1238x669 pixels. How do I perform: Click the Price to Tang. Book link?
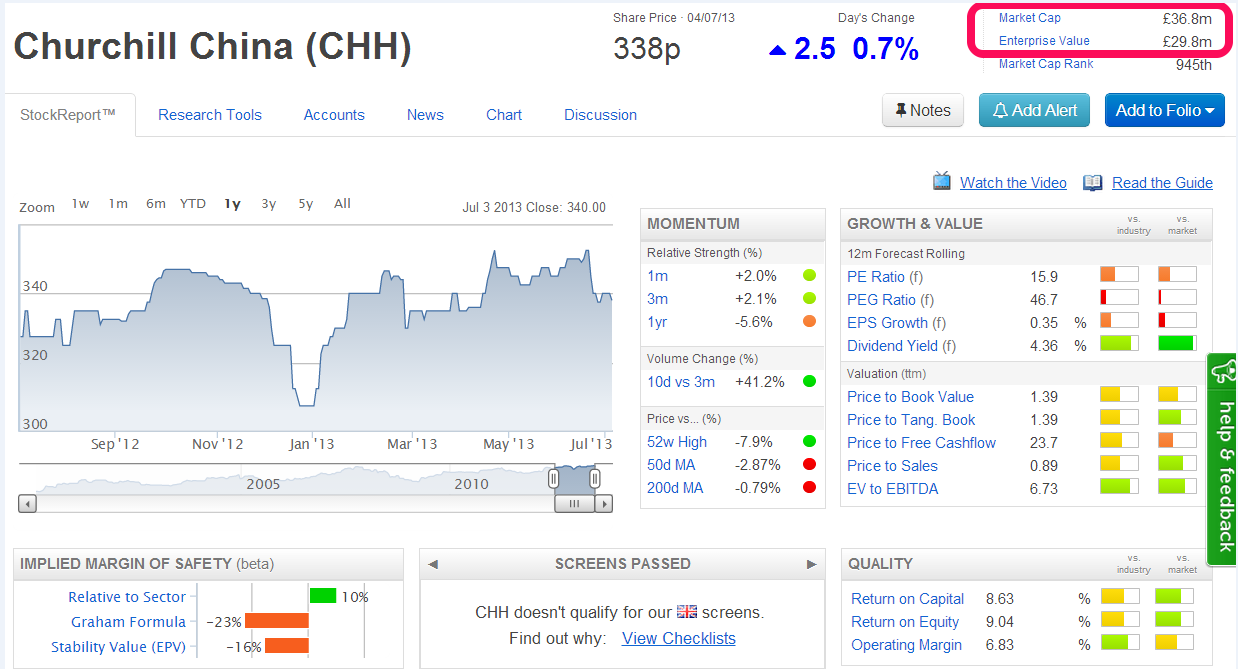click(911, 420)
